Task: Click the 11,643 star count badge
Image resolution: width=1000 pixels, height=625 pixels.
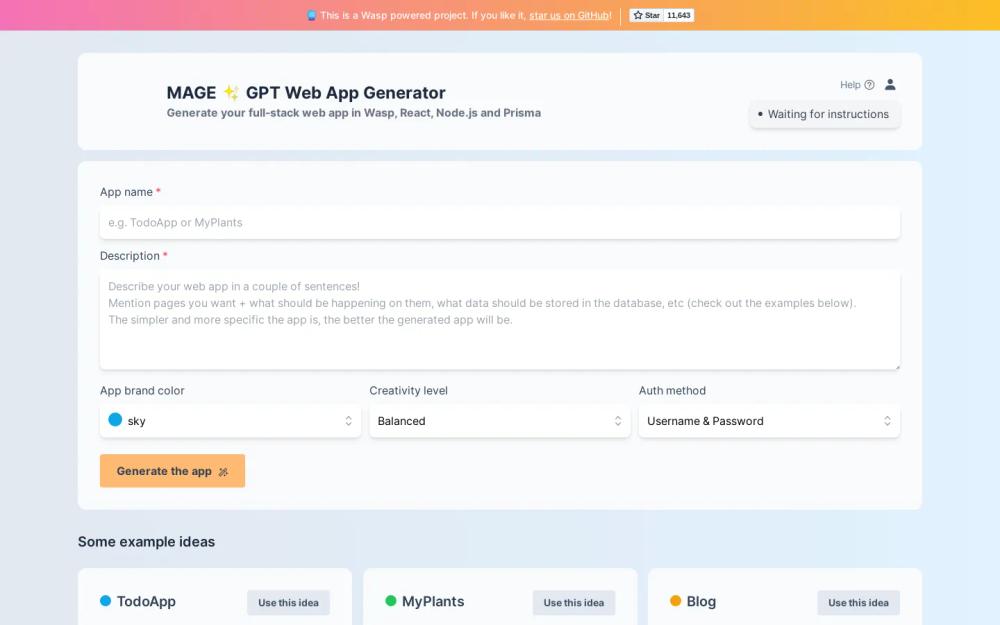Action: coord(679,15)
